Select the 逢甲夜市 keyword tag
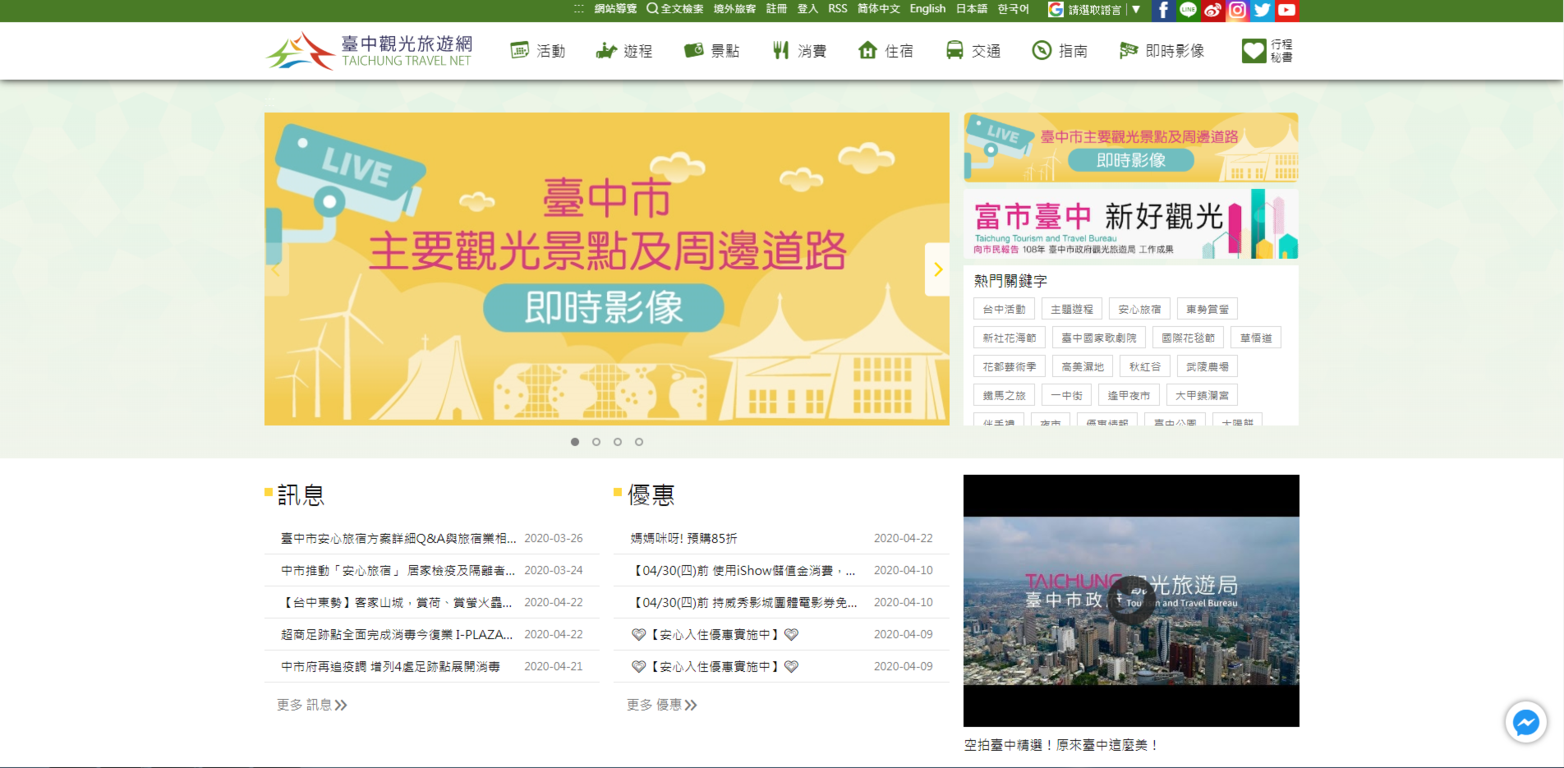 point(1130,394)
